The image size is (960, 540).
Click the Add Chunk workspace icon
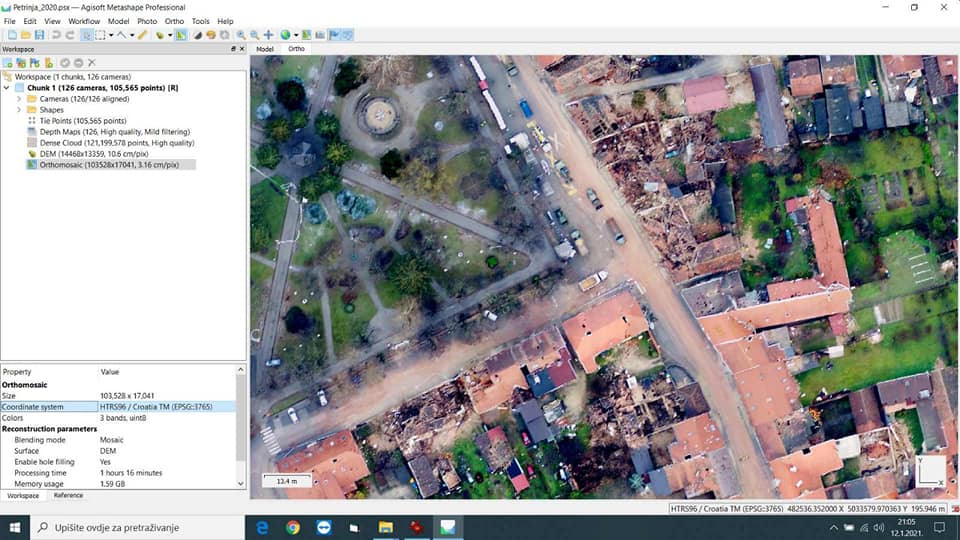(x=8, y=63)
